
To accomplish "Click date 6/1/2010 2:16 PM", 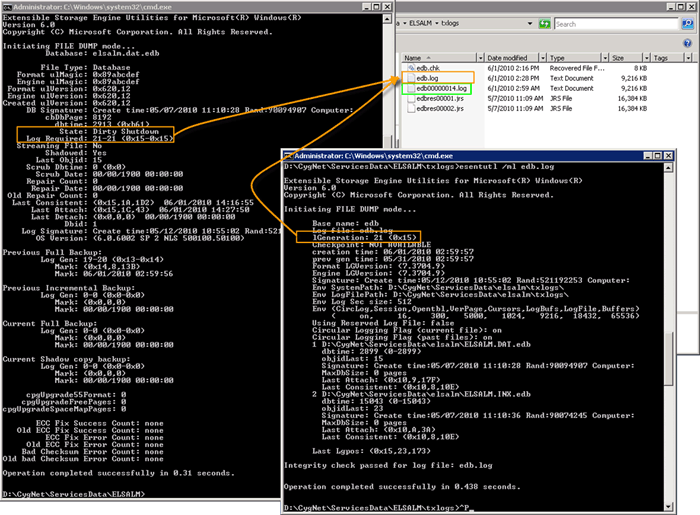I will pos(513,68).
